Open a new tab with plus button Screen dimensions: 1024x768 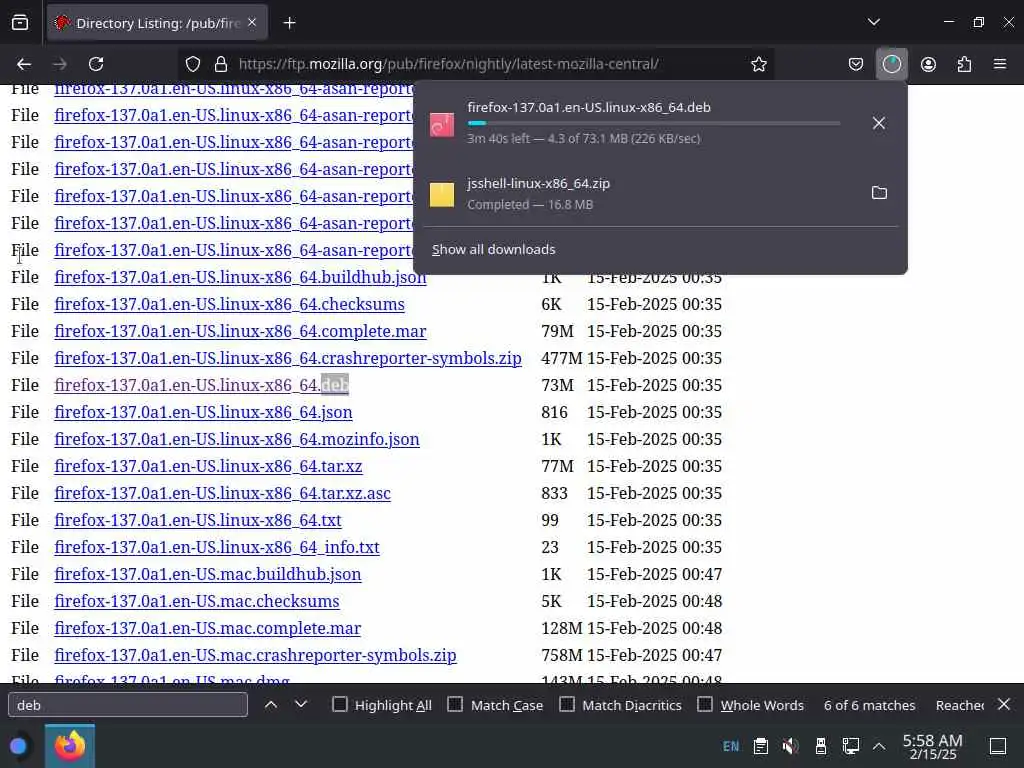(289, 23)
